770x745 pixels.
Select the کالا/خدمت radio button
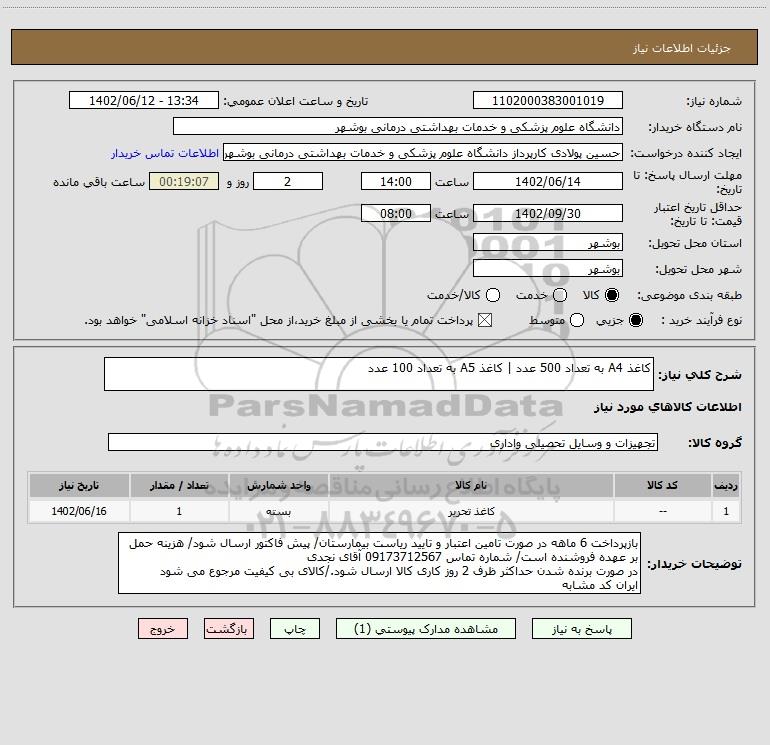(x=493, y=295)
